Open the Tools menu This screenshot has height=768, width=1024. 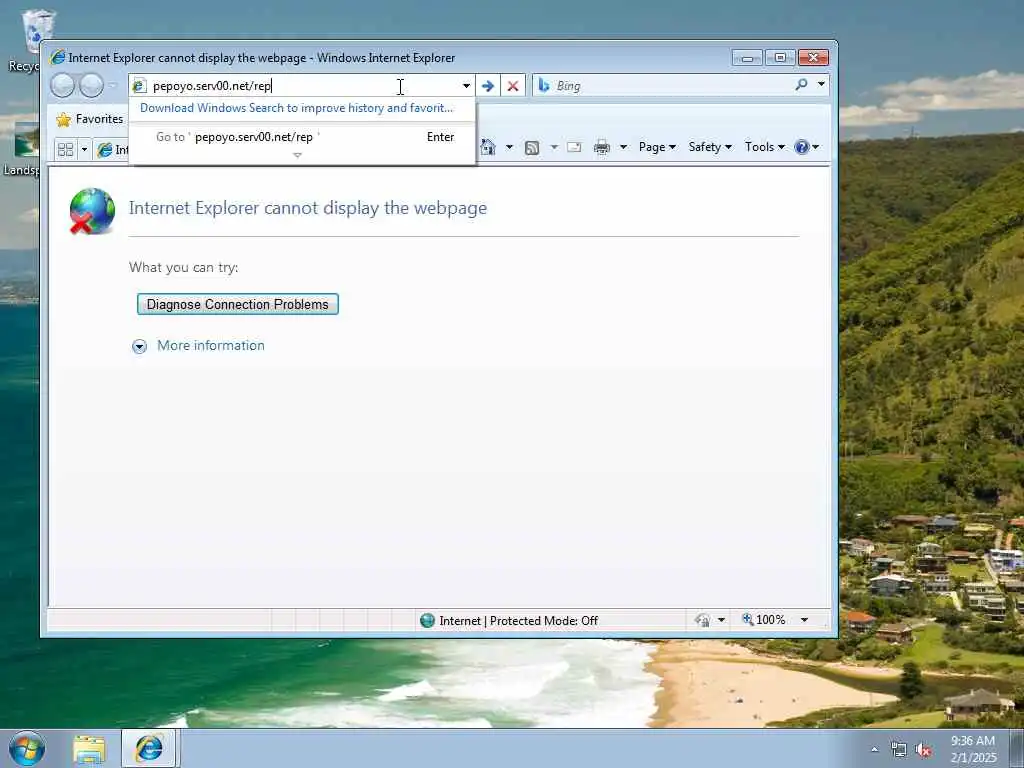coord(765,147)
